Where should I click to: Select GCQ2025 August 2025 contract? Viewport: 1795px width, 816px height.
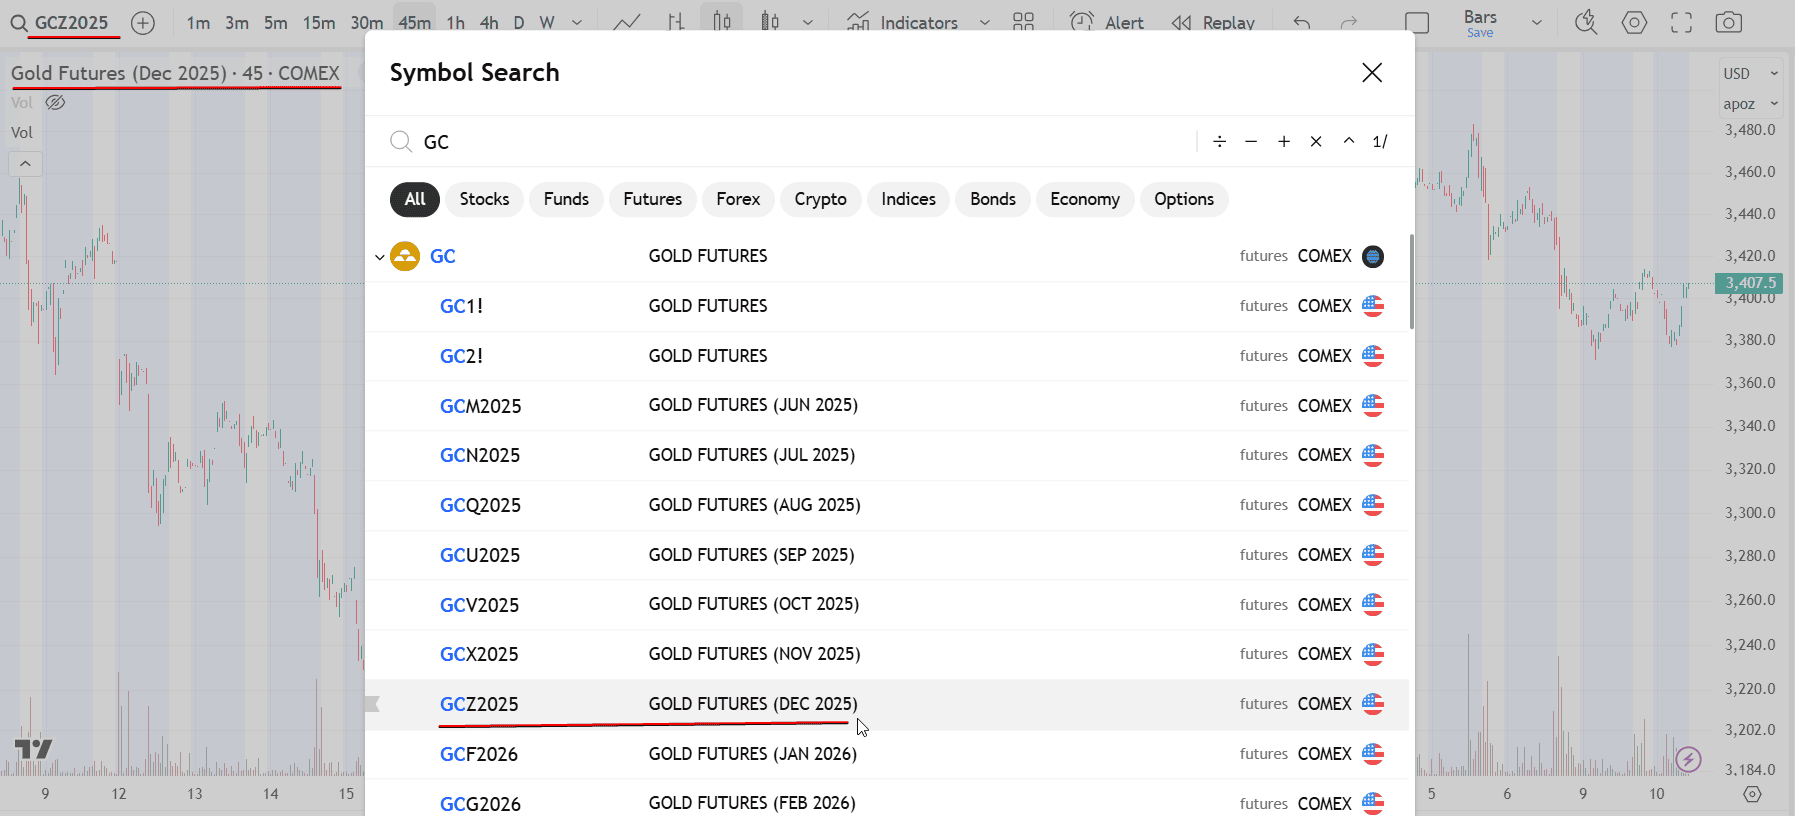tap(887, 505)
